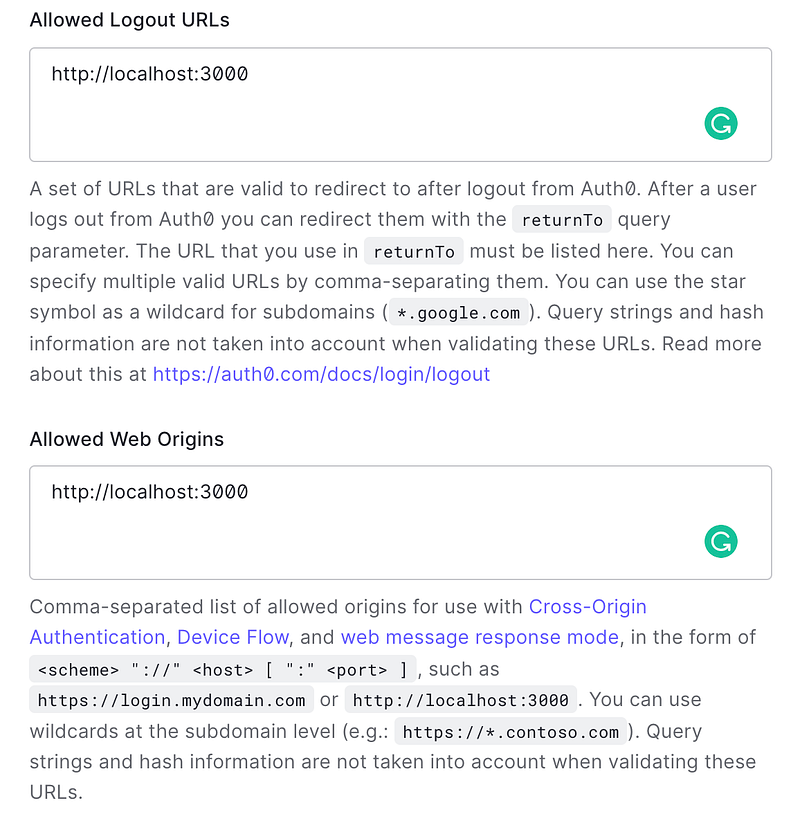
Task: Follow the Device Flow link
Action: tap(233, 637)
